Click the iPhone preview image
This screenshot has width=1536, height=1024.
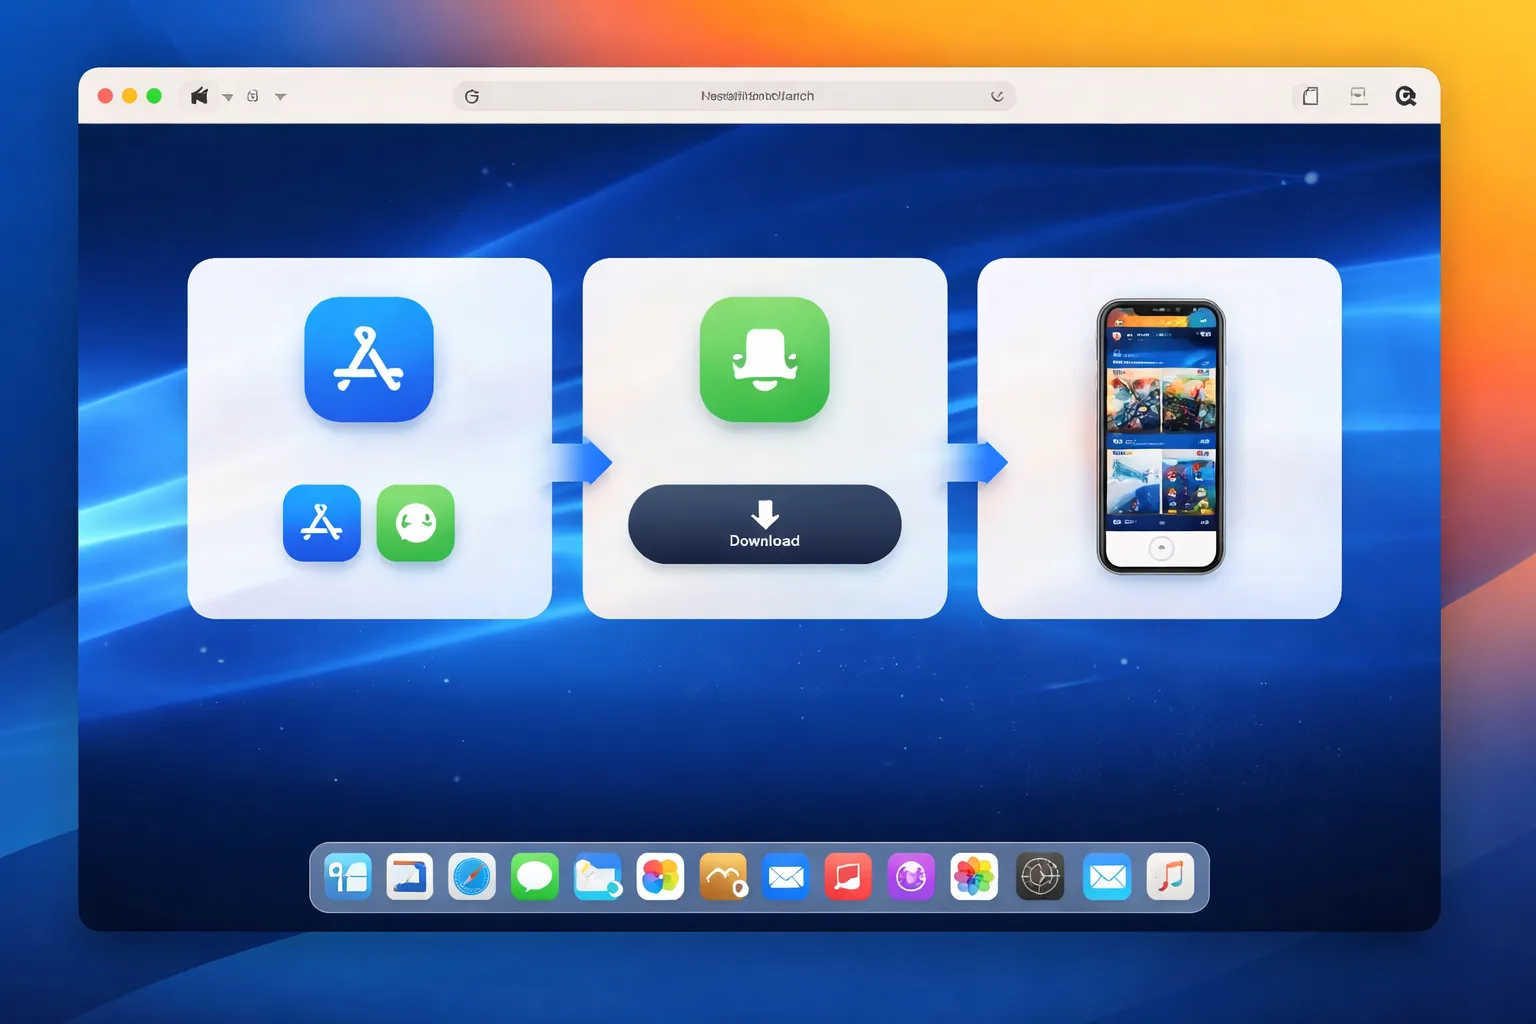(x=1161, y=437)
